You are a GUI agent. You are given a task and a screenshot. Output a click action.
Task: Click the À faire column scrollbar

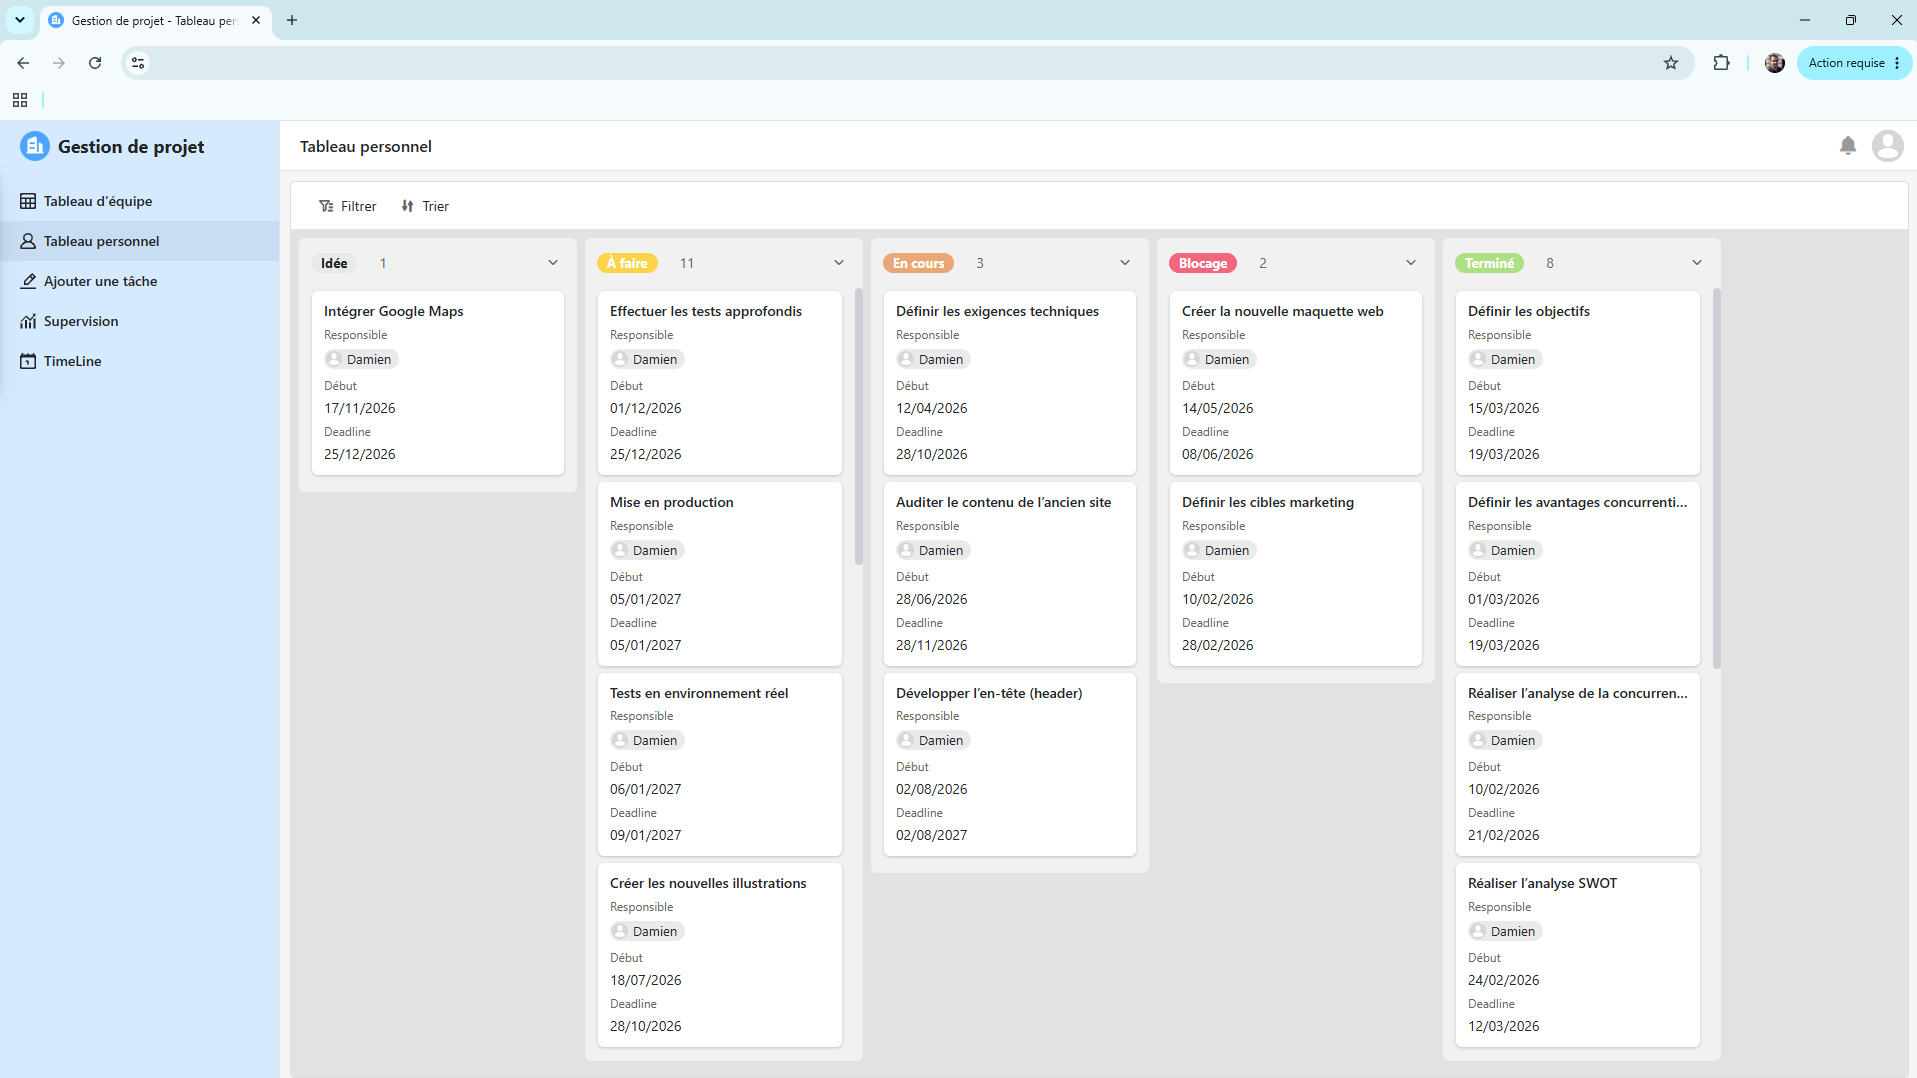click(x=859, y=427)
